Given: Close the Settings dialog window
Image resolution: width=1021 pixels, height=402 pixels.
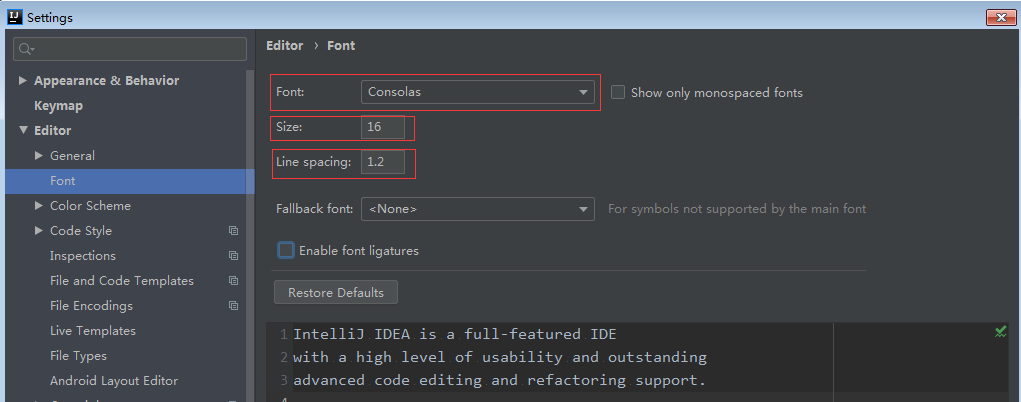Looking at the screenshot, I should pos(1001,17).
